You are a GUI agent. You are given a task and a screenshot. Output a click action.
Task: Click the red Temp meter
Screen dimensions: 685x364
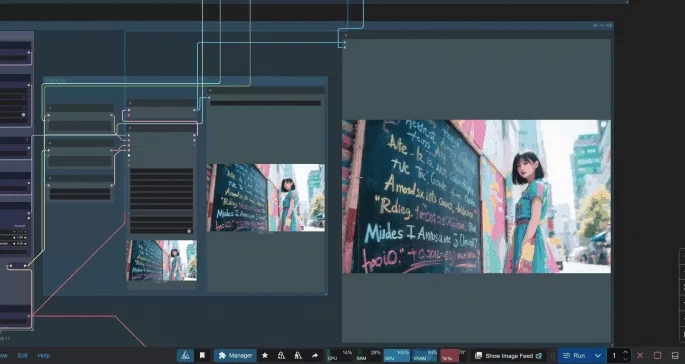click(x=453, y=355)
